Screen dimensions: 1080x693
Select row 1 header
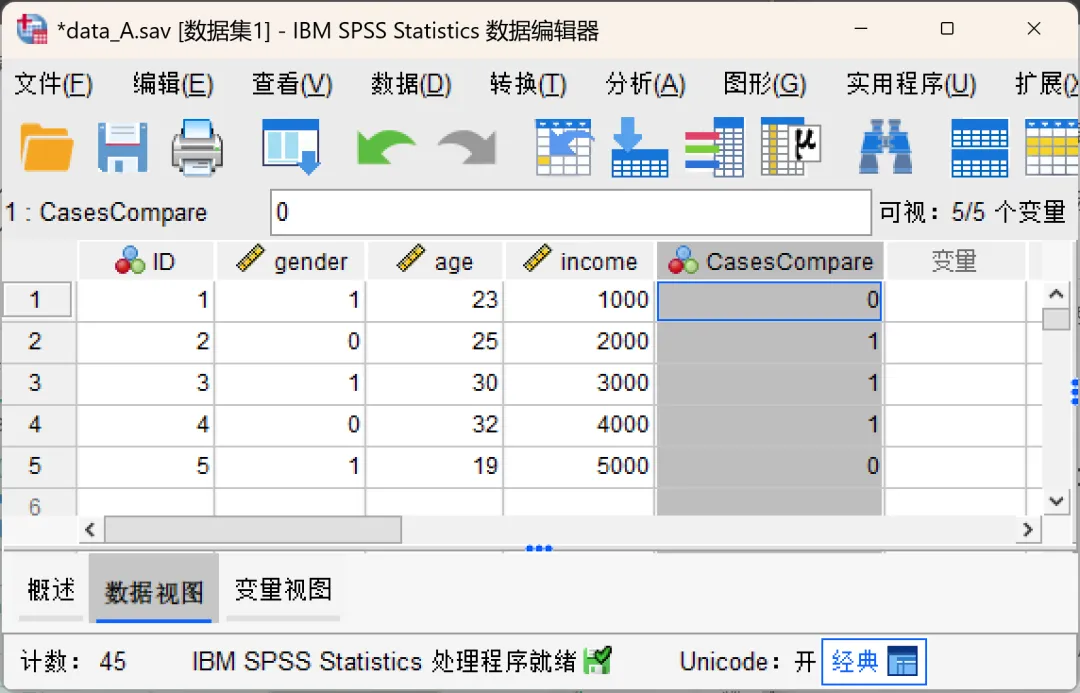37,300
